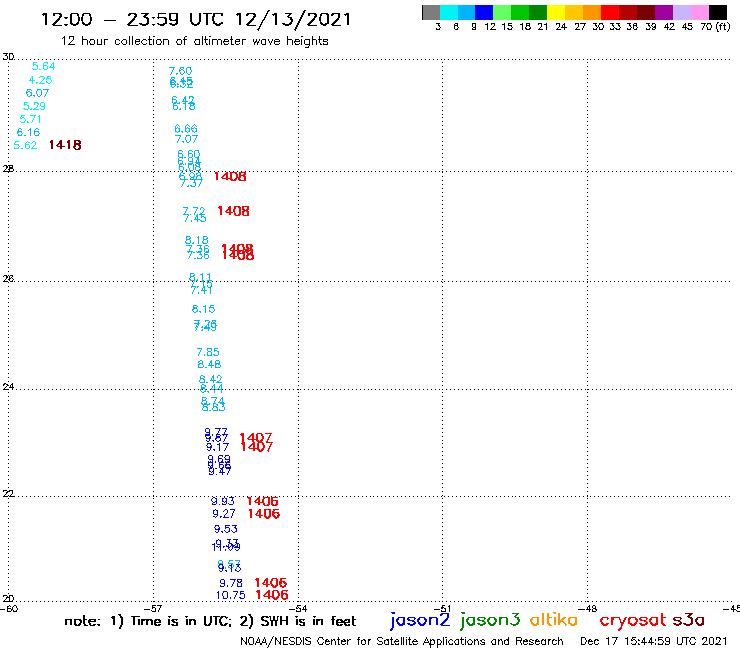
Task: Click the wave height value 6.16
Action: (x=28, y=132)
